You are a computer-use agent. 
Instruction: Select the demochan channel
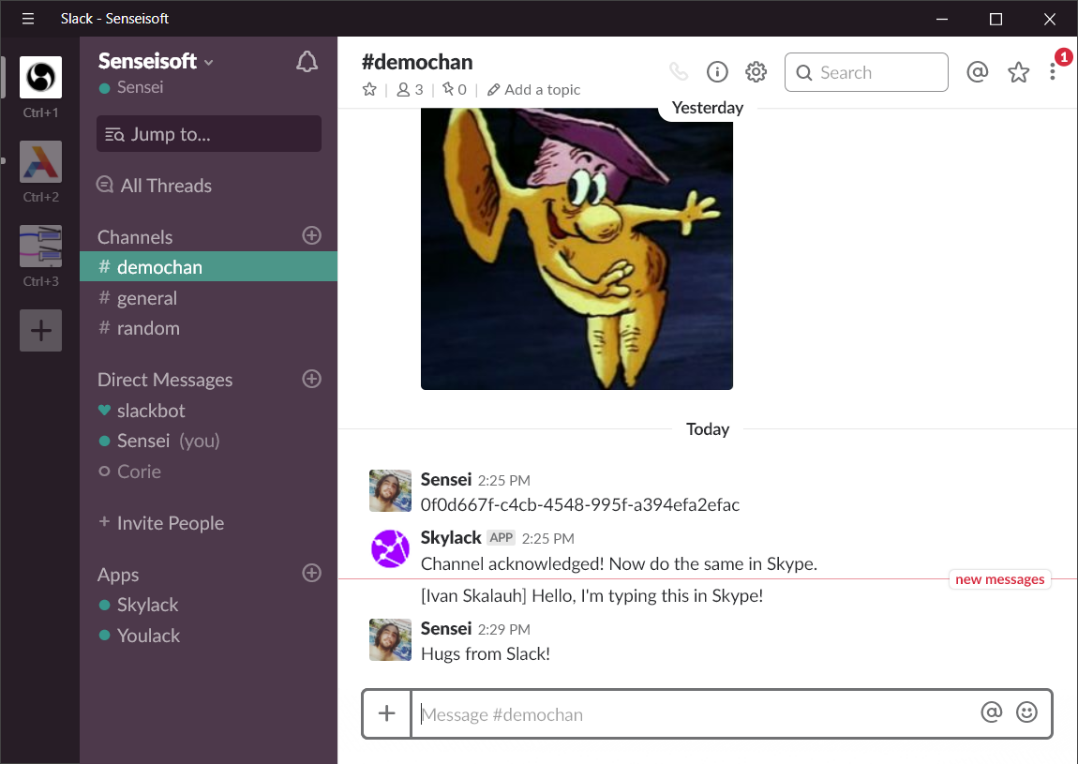[x=208, y=267]
